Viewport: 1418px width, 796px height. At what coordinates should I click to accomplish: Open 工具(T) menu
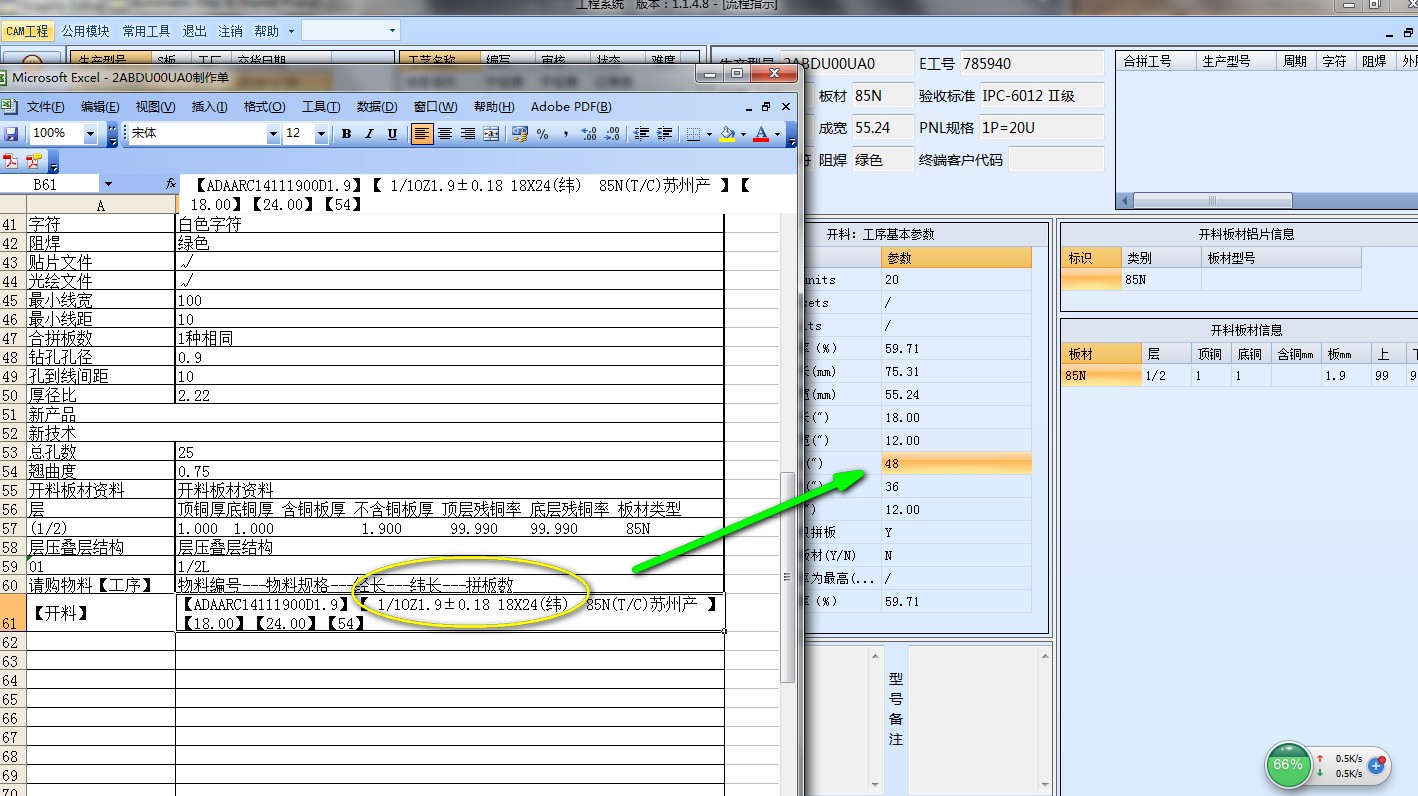[x=321, y=107]
